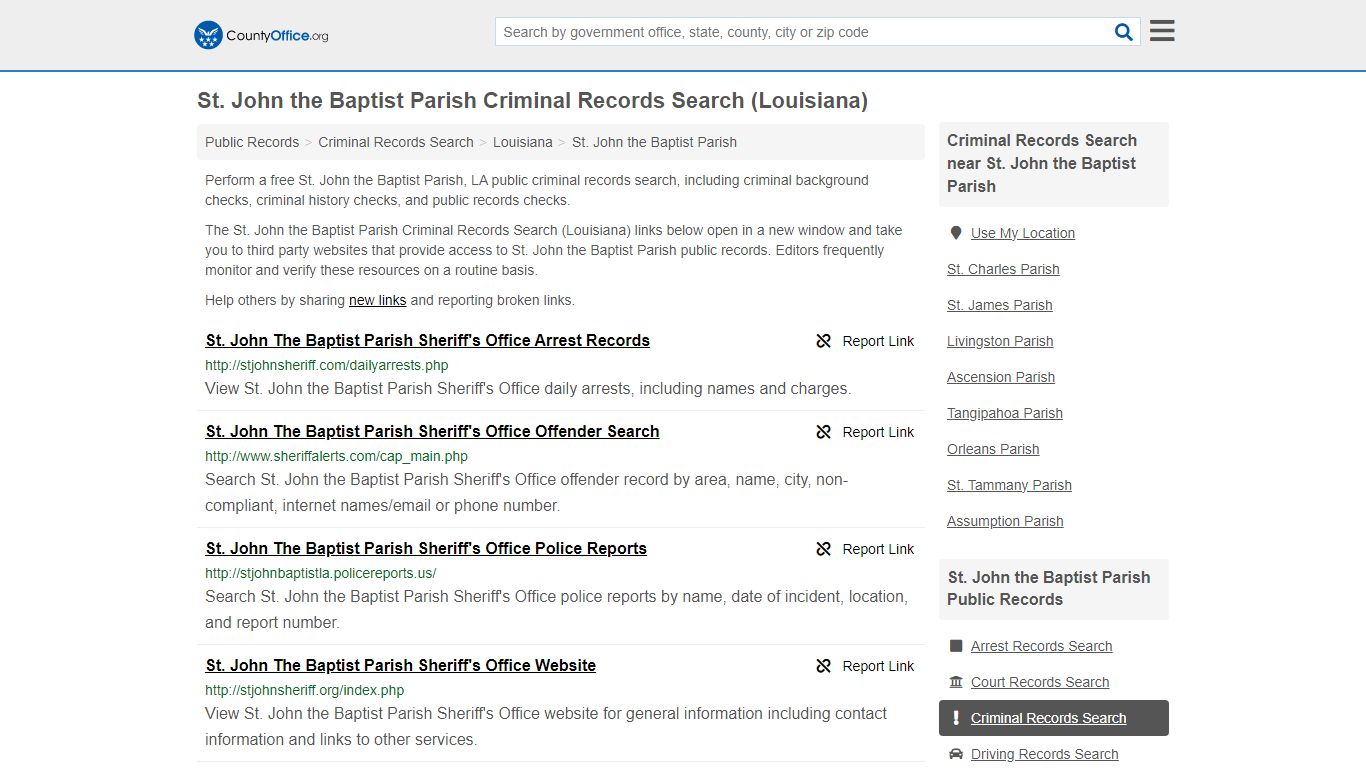Open the hamburger menu icon
The height and width of the screenshot is (768, 1366).
pos(1162,31)
